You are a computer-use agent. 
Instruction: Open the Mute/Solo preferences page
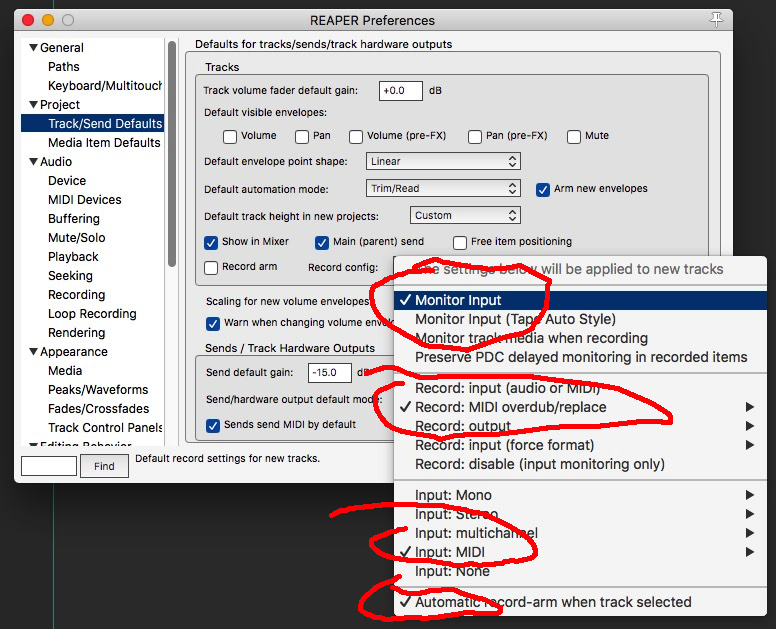pos(77,238)
